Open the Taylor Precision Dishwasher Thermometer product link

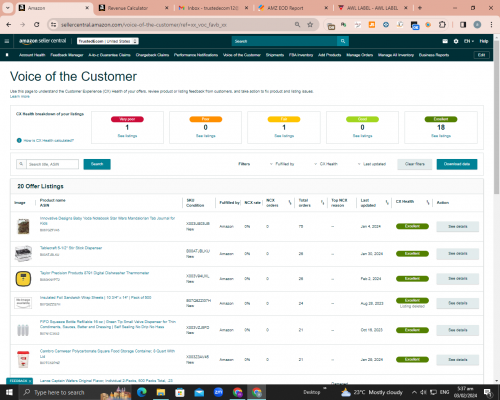pos(94,273)
